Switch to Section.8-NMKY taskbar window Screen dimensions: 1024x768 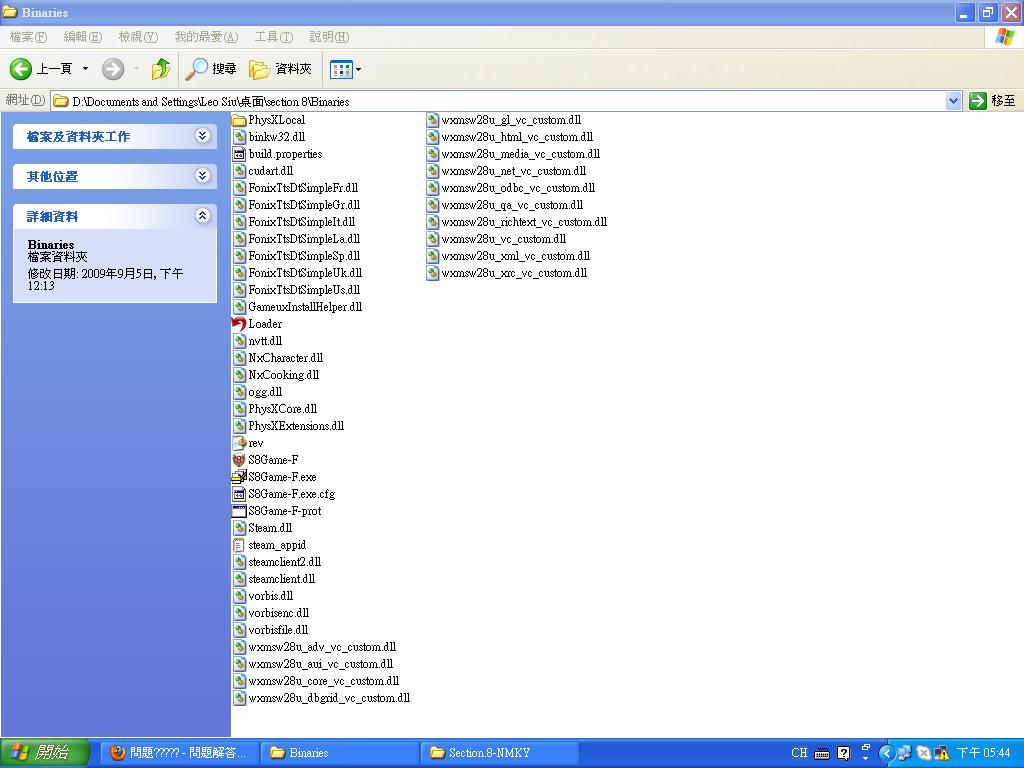[x=499, y=753]
